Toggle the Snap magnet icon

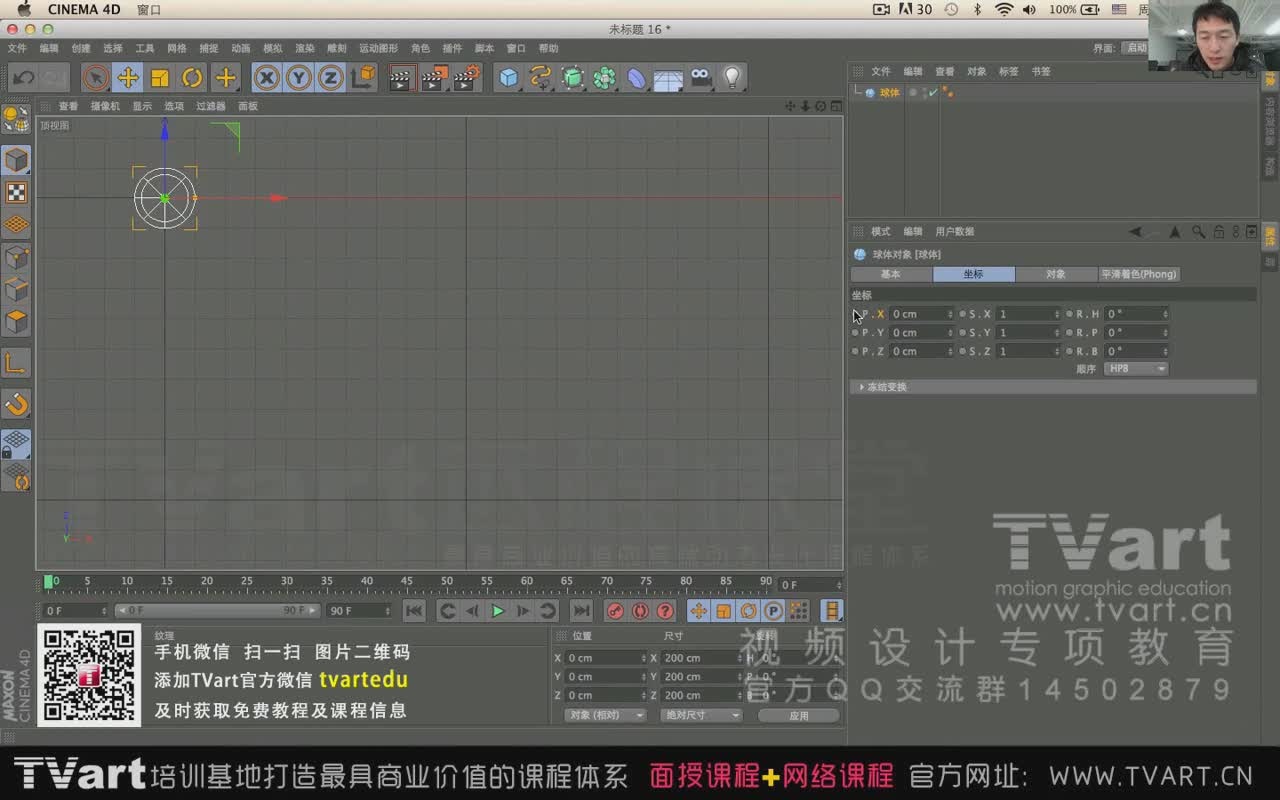[x=17, y=404]
